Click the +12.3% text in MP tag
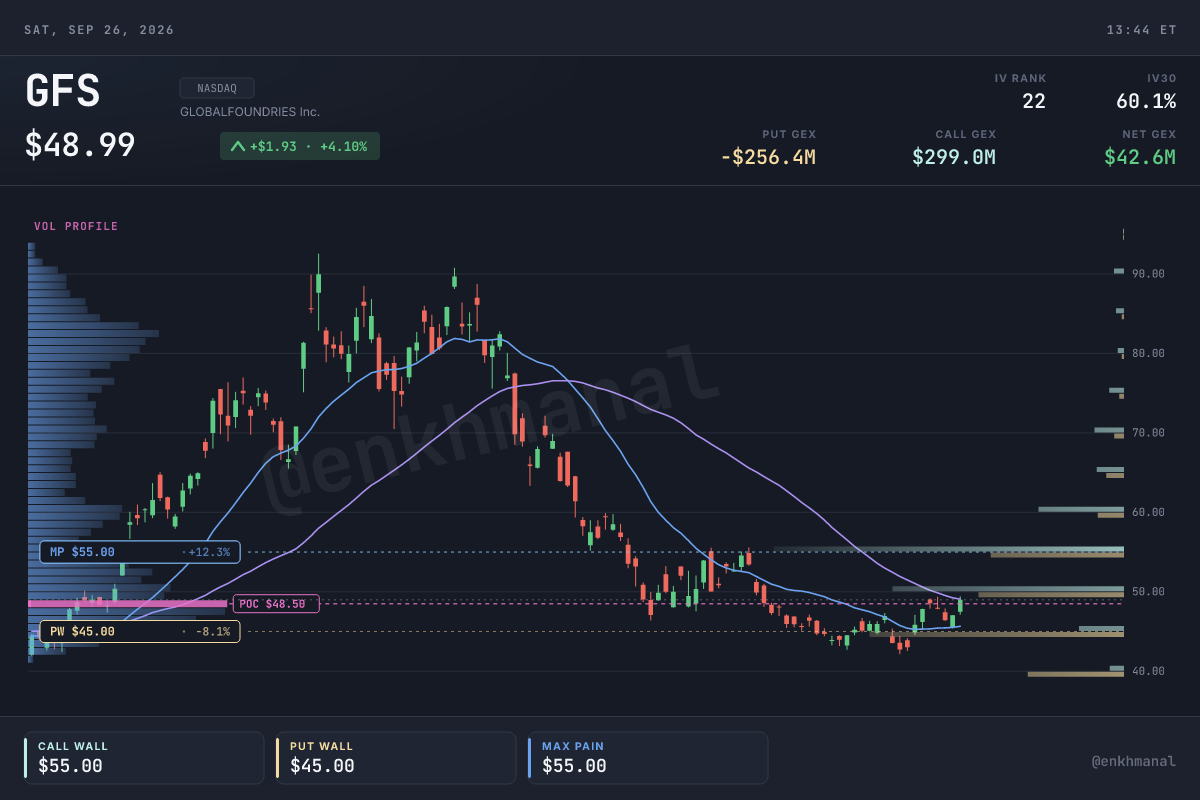 [x=209, y=552]
